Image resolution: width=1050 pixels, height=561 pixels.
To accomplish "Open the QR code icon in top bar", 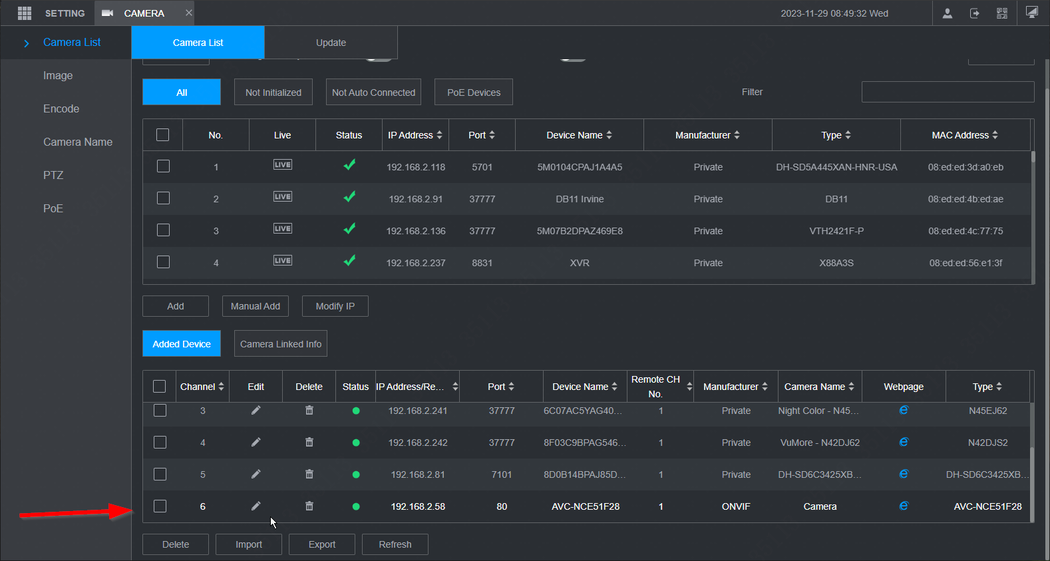I will click(x=1002, y=13).
